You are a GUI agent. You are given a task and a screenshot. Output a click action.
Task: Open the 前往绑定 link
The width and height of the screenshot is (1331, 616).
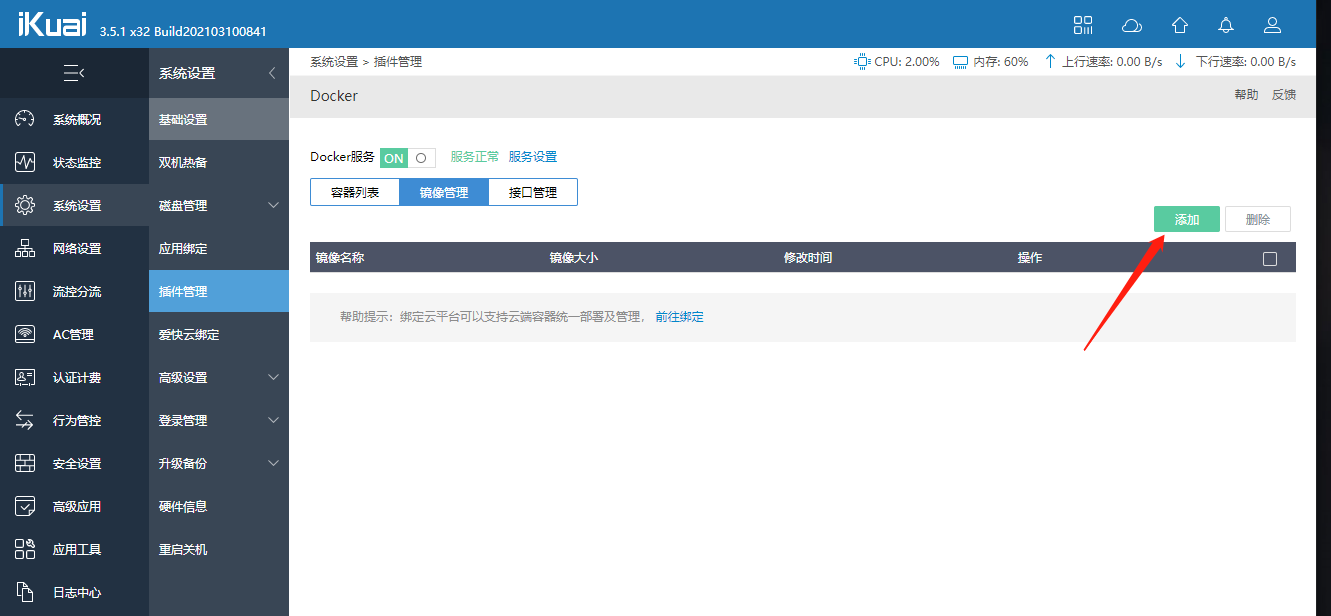(x=679, y=317)
